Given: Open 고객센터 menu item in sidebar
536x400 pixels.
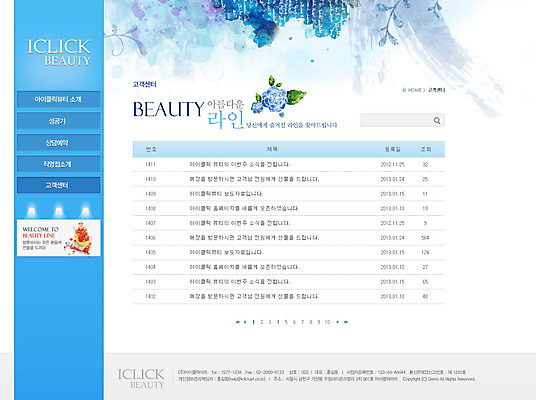Looking at the screenshot, I should coord(58,185).
